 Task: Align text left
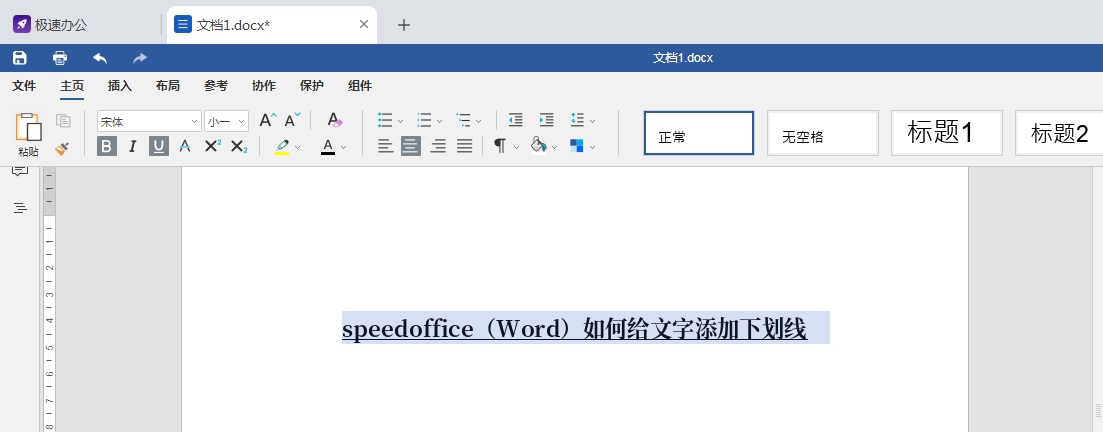[385, 146]
